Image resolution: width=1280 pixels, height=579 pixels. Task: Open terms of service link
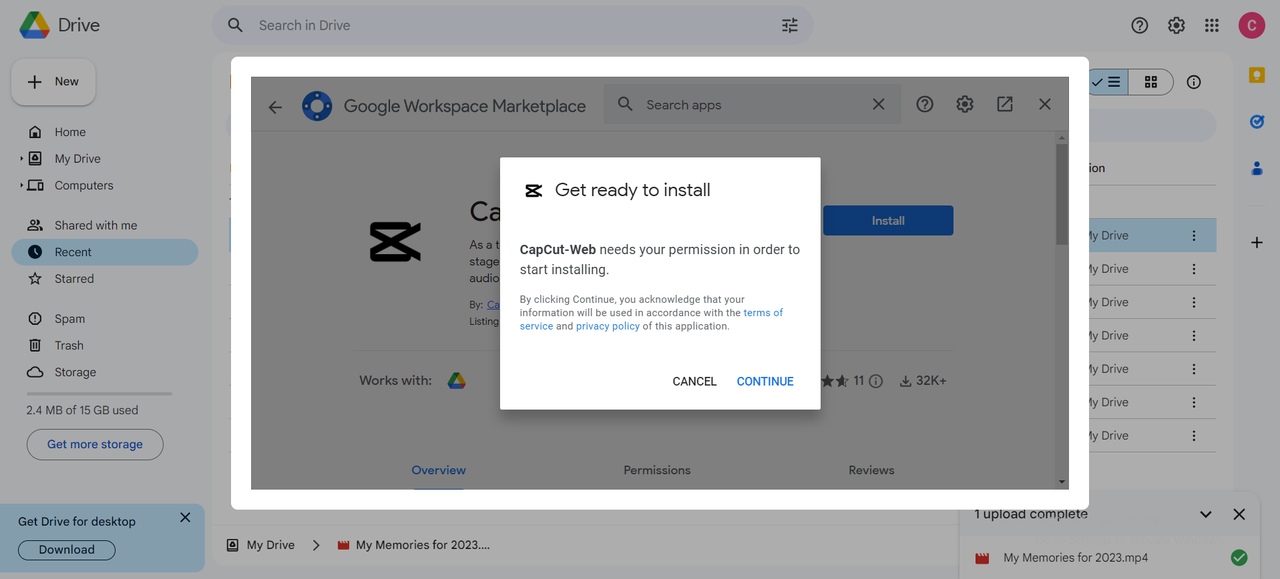pyautogui.click(x=763, y=313)
